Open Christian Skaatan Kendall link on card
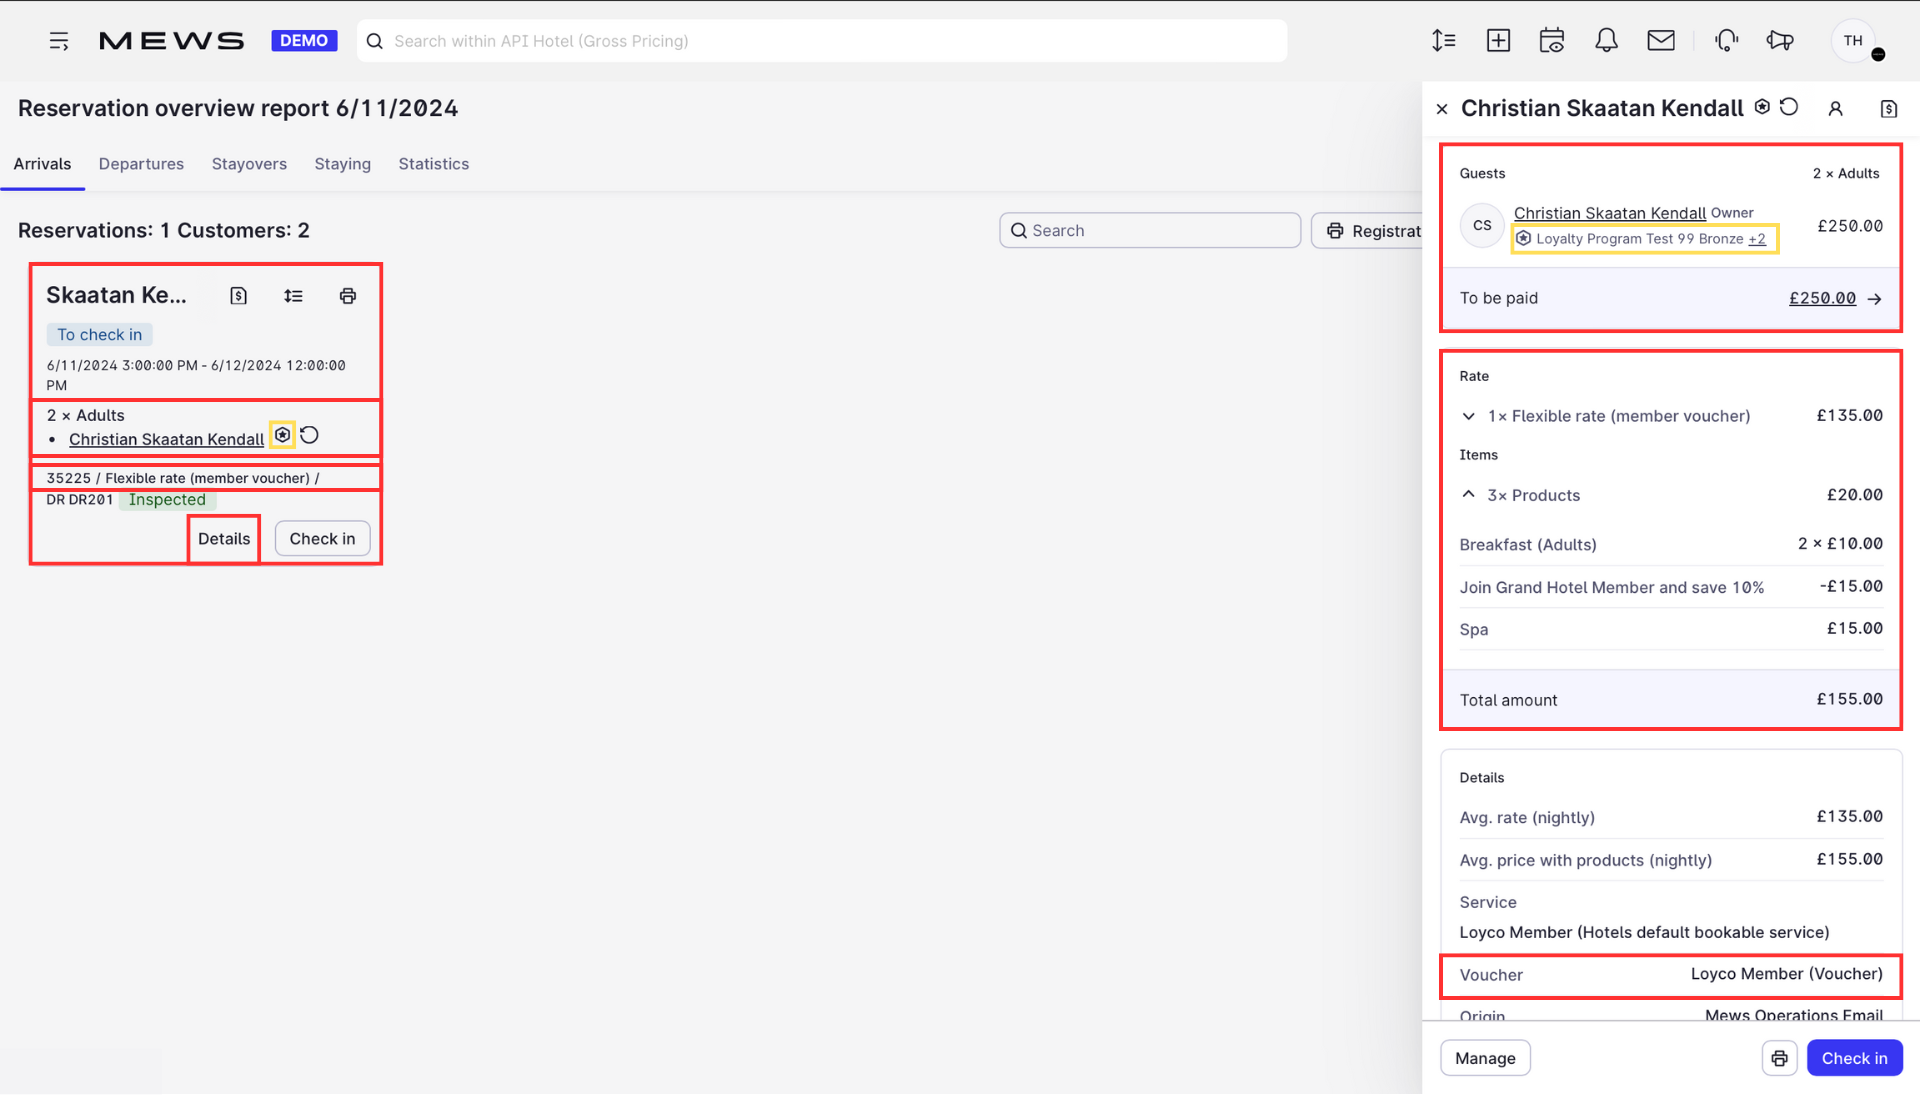1920x1100 pixels. click(166, 440)
